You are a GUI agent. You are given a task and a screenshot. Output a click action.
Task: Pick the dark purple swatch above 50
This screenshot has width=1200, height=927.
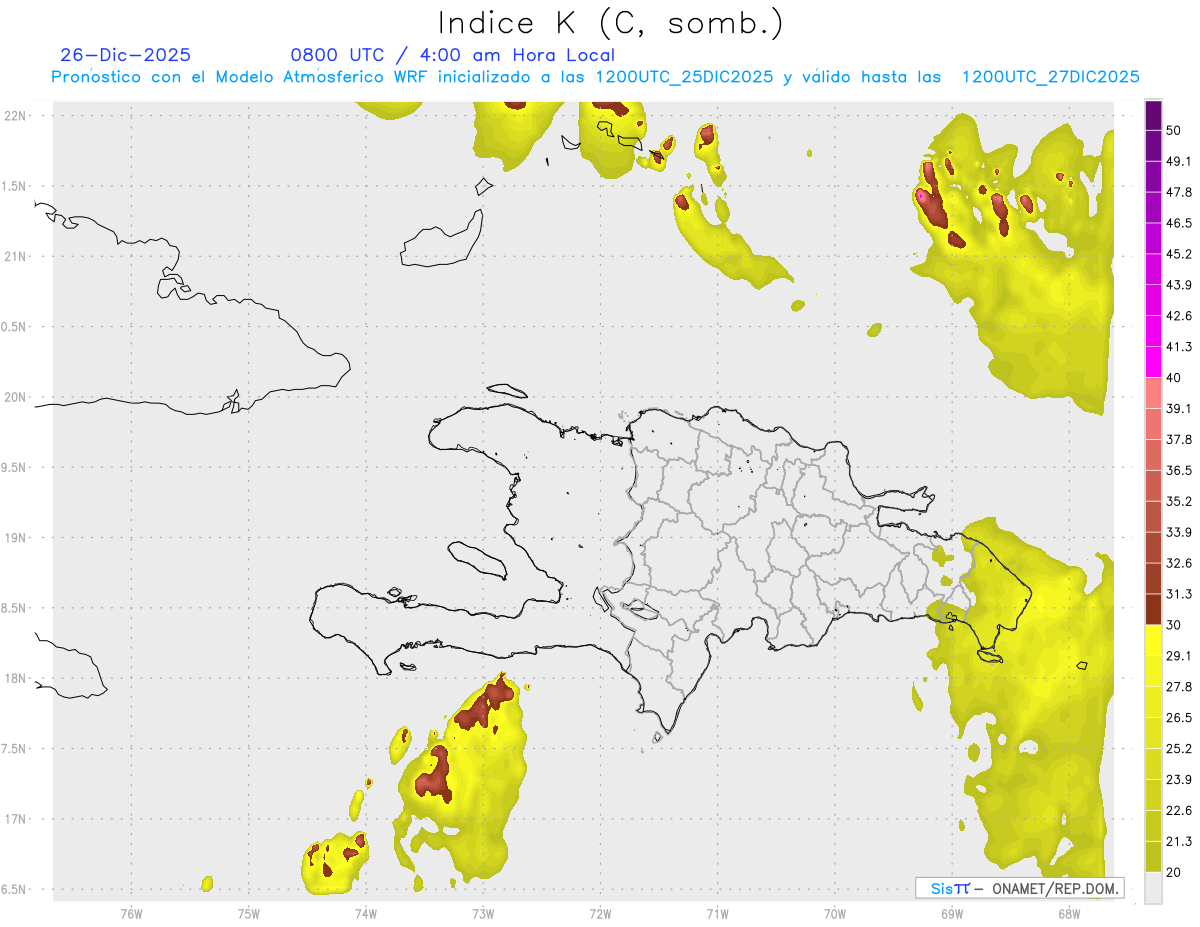click(x=1153, y=115)
